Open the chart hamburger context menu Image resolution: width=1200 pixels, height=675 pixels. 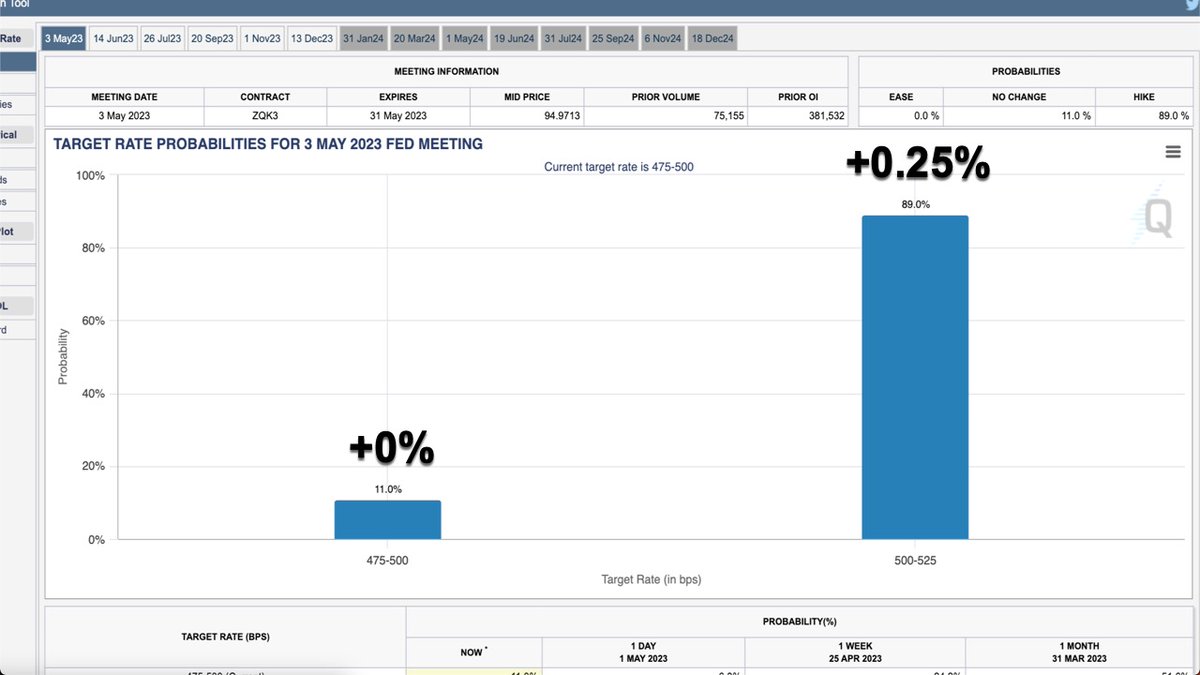[x=1173, y=151]
